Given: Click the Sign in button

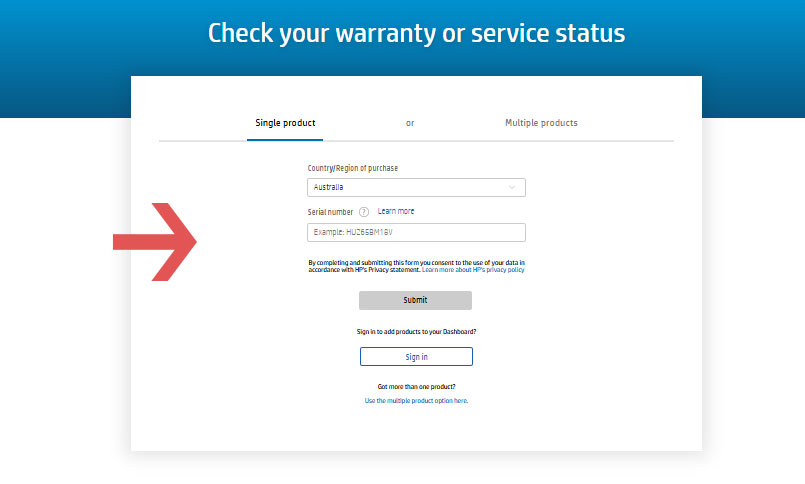Looking at the screenshot, I should coord(416,357).
